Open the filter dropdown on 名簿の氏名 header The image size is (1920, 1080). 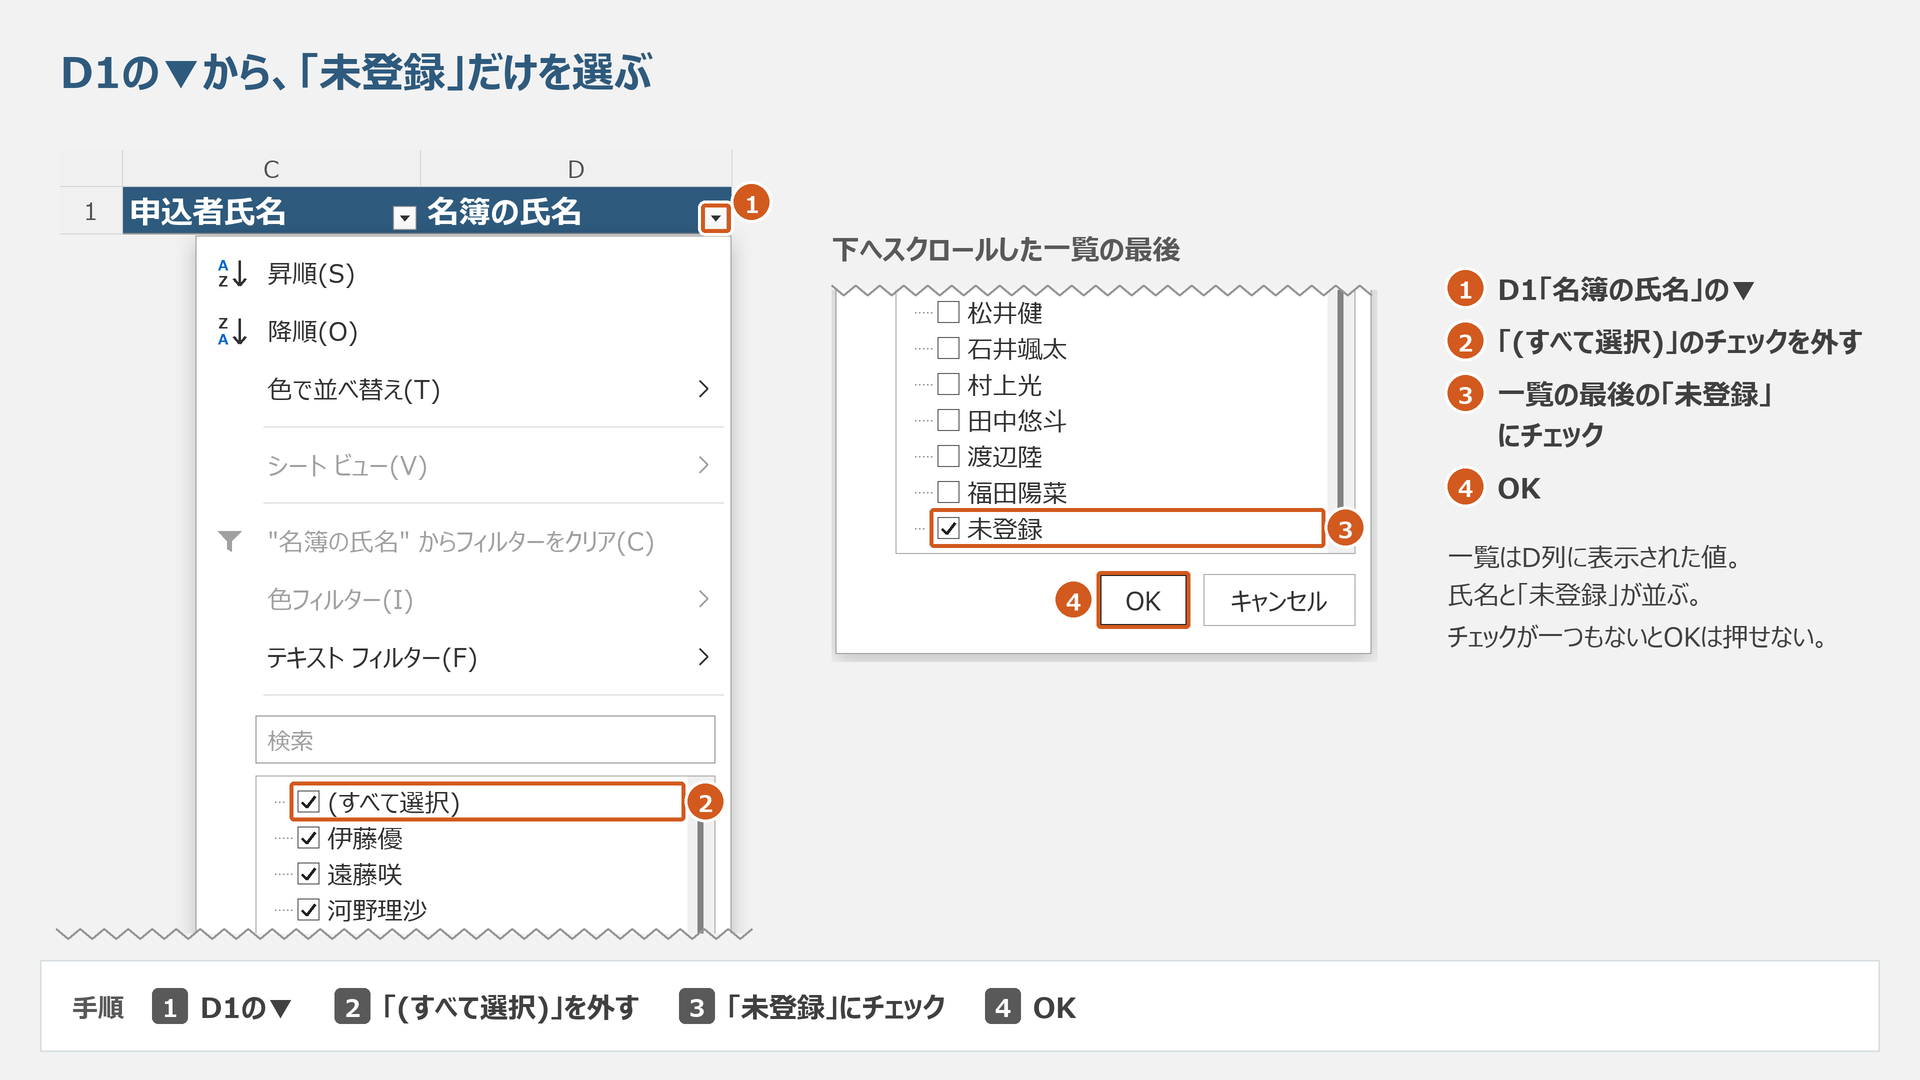715,218
